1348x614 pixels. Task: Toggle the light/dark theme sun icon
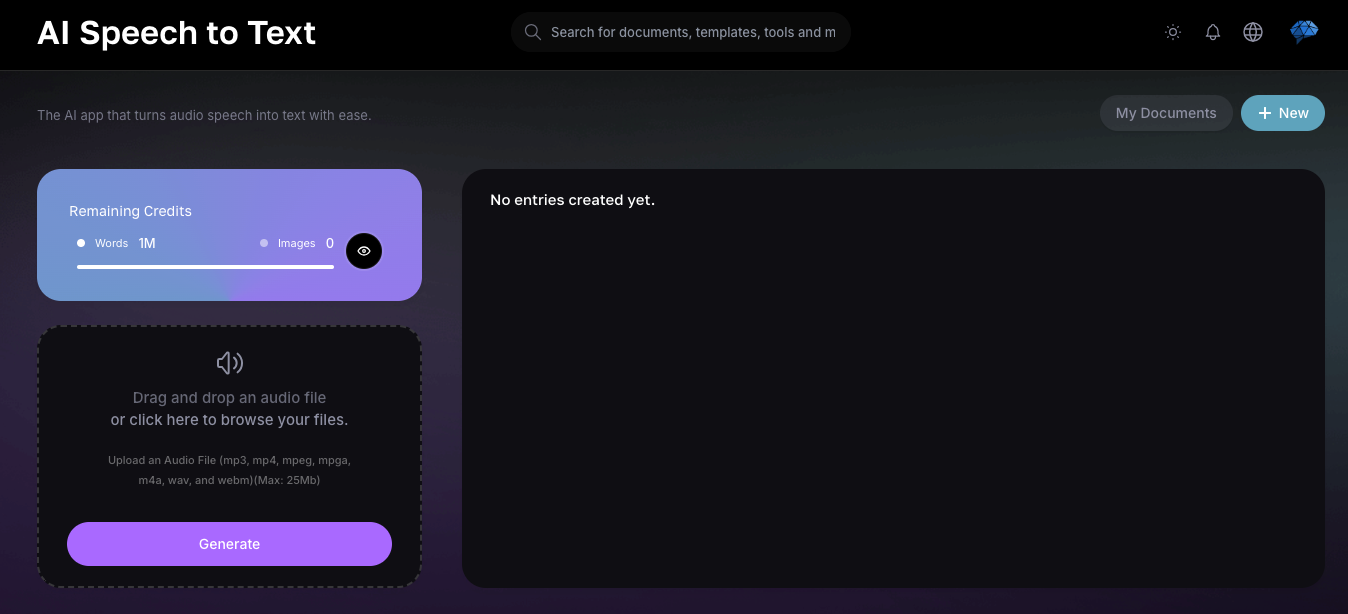[1173, 32]
